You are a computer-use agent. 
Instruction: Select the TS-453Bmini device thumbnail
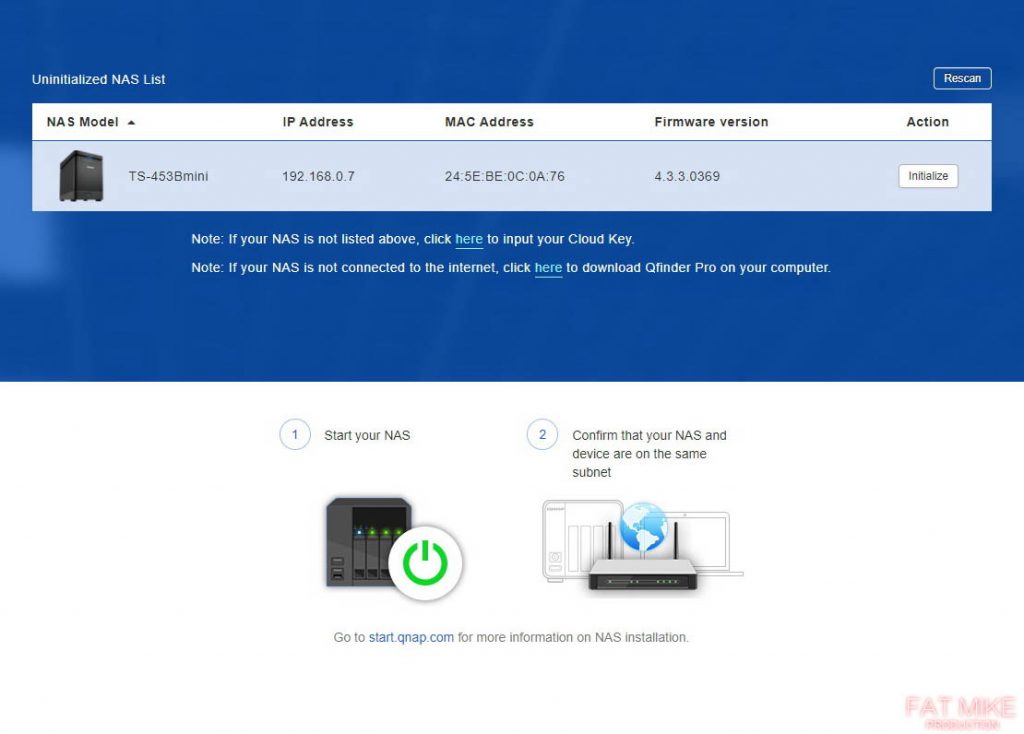81,176
